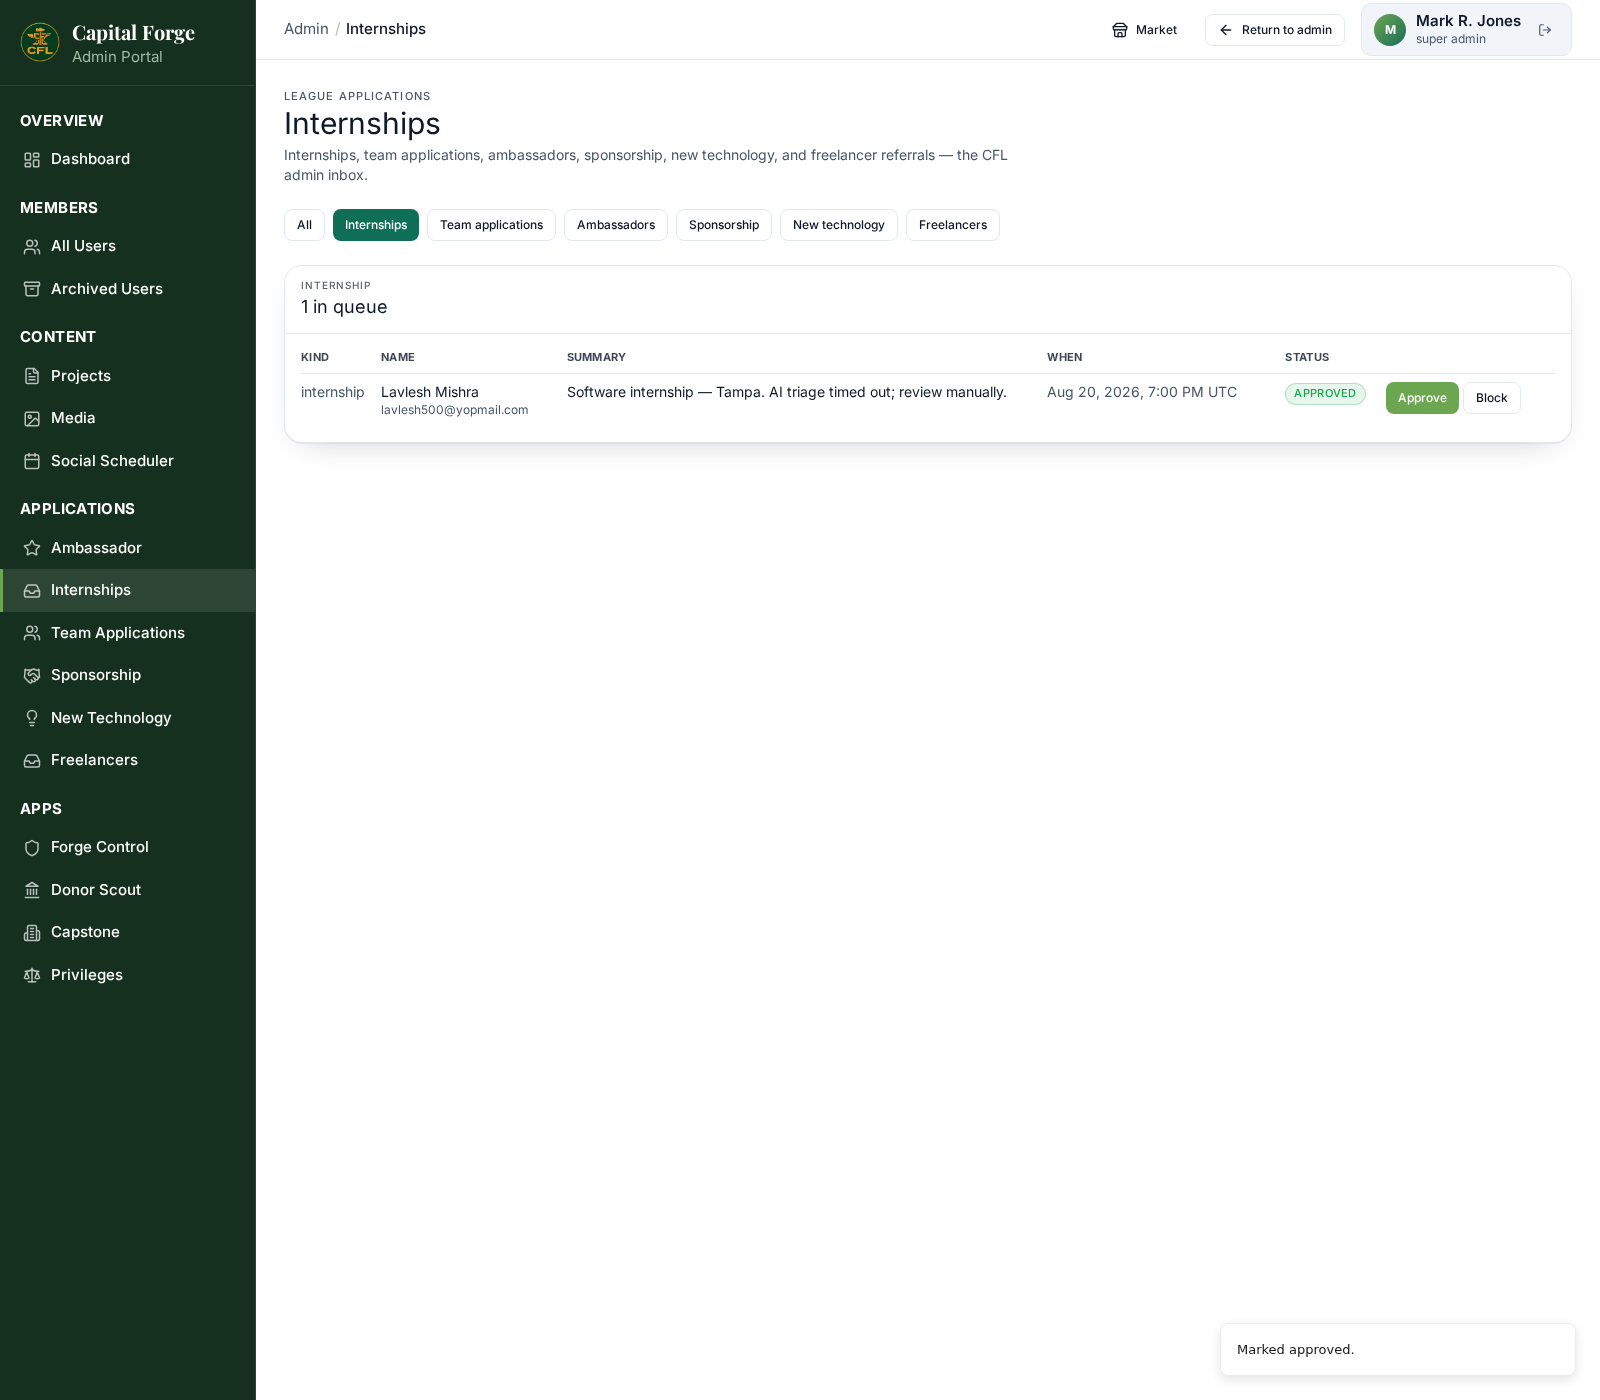Go to Archived Users
The image size is (1600, 1400).
(x=128, y=289)
